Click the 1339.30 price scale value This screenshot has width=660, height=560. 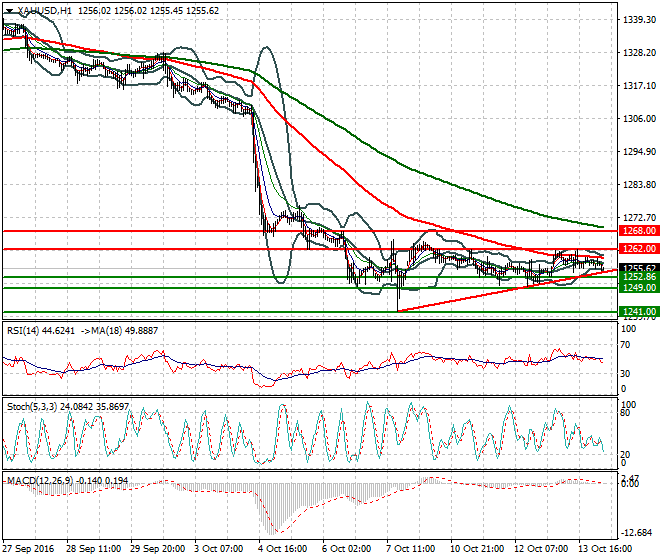[x=639, y=20]
